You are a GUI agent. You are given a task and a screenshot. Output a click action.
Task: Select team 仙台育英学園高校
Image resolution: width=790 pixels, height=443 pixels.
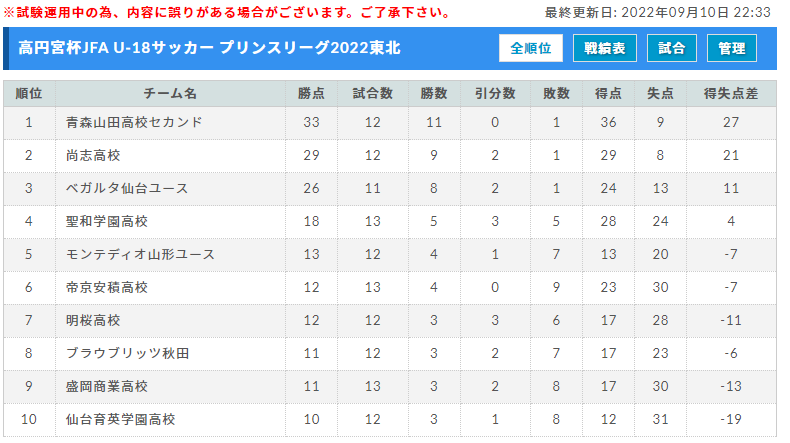[x=120, y=419]
